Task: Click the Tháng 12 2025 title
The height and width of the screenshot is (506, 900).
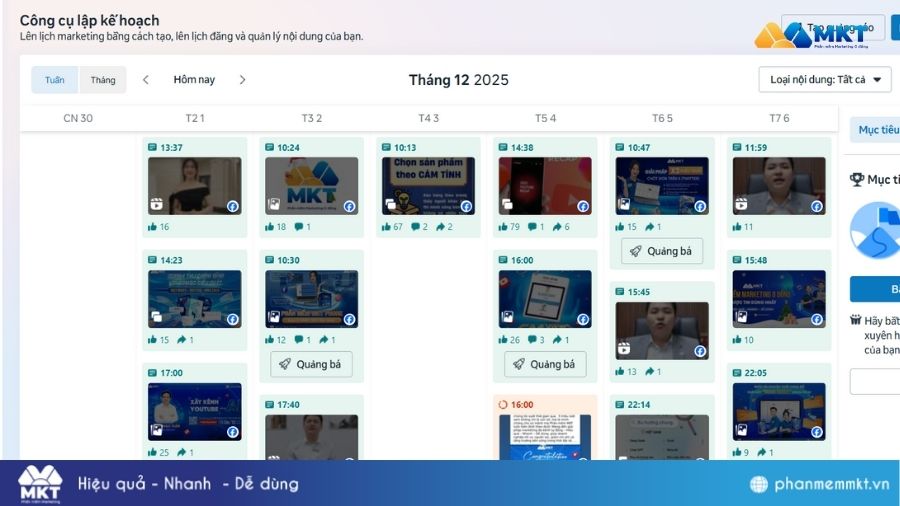Action: click(x=459, y=80)
